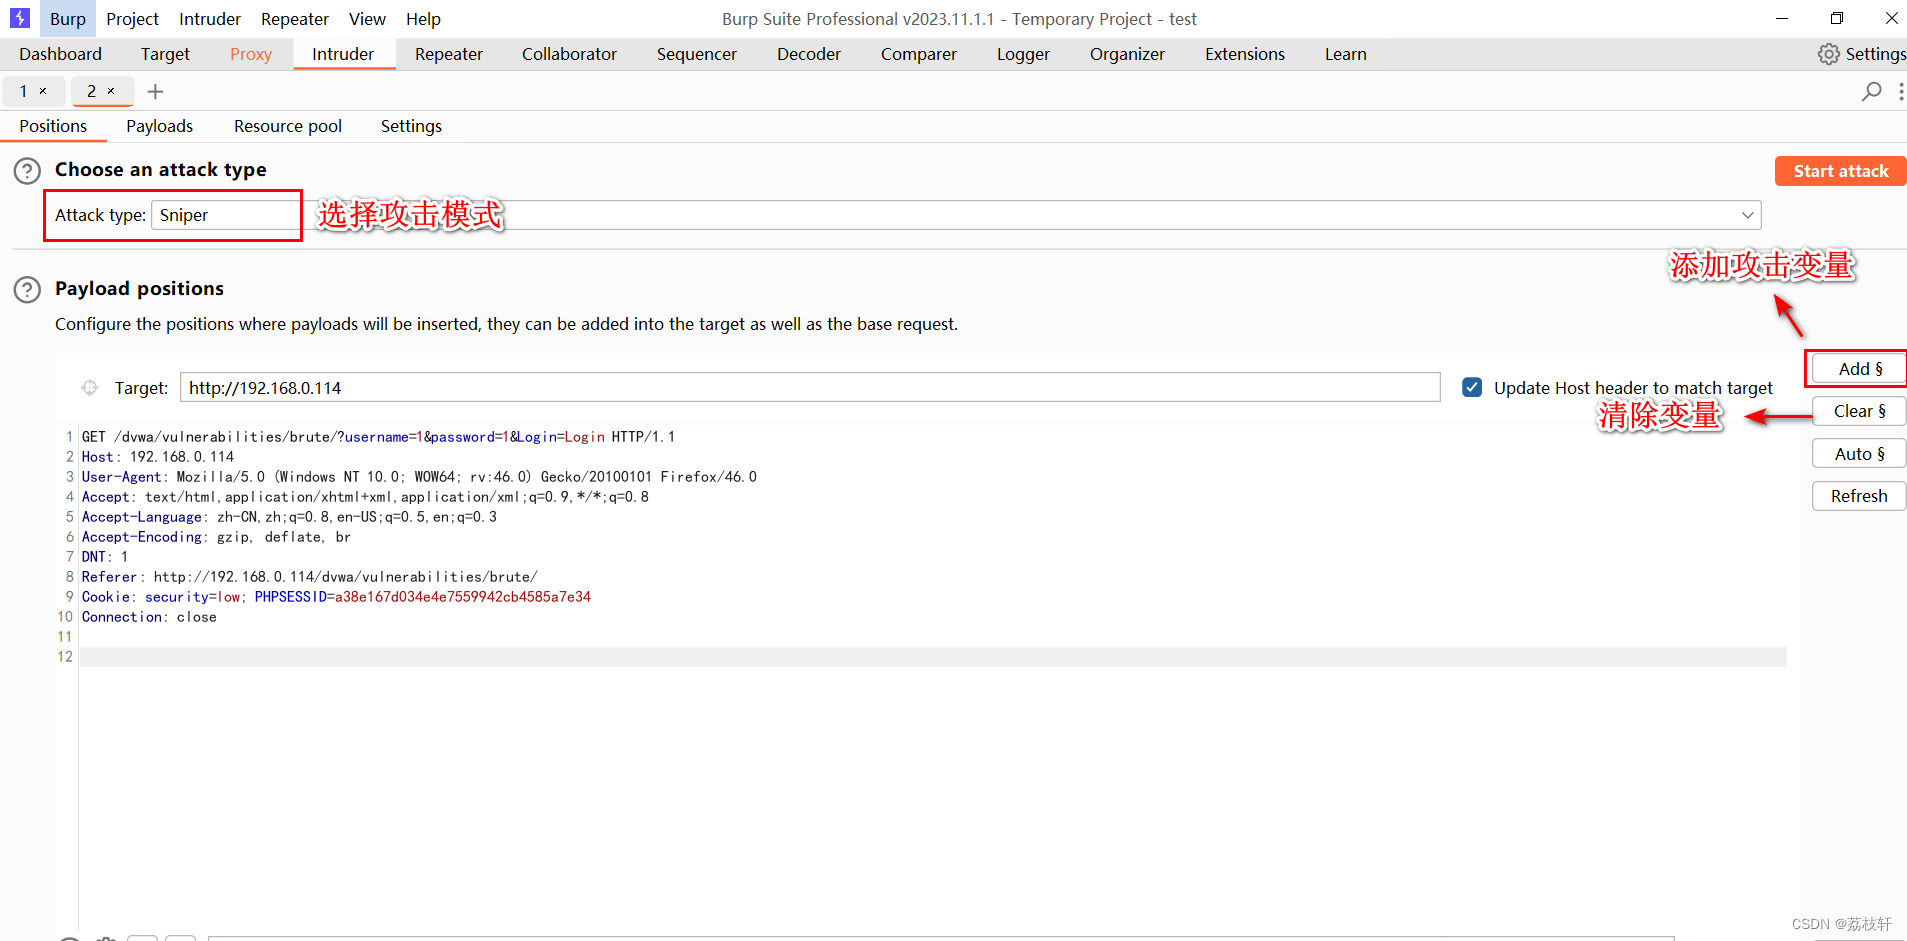Viewport: 1907px width, 941px height.
Task: Click the Accept-Encoding header line
Action: pyautogui.click(x=216, y=537)
